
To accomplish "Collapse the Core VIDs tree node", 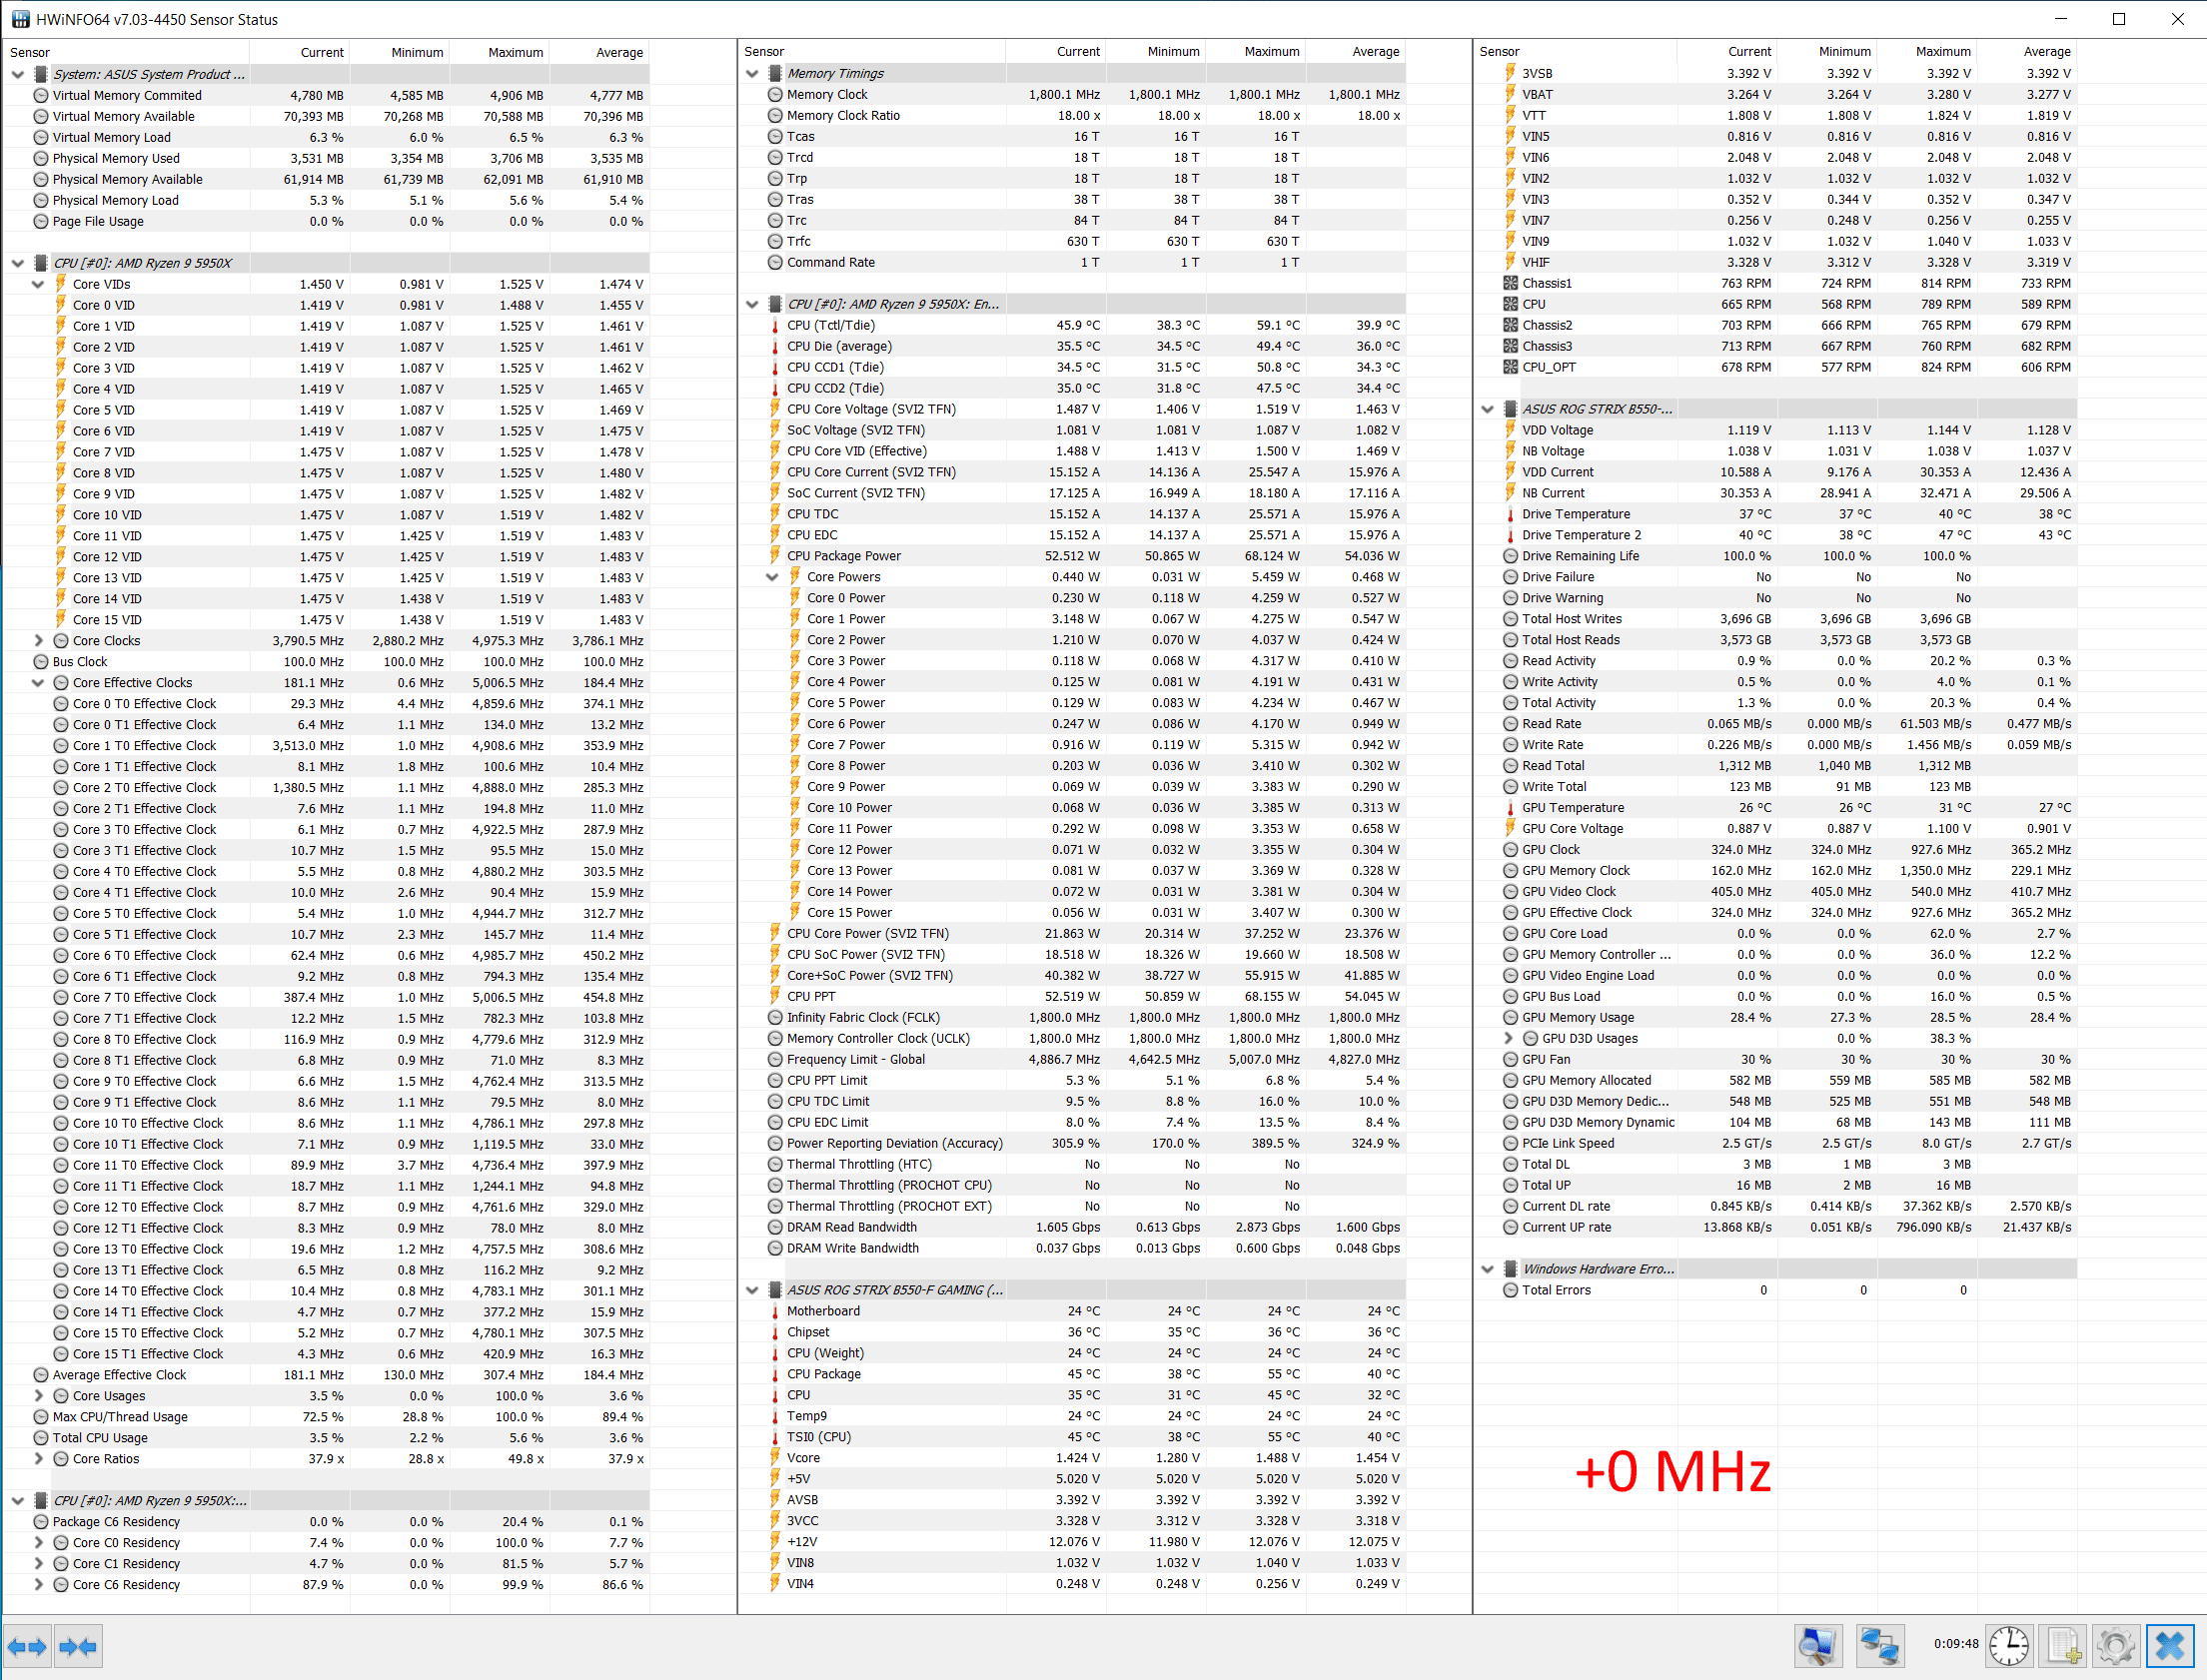I will point(38,284).
